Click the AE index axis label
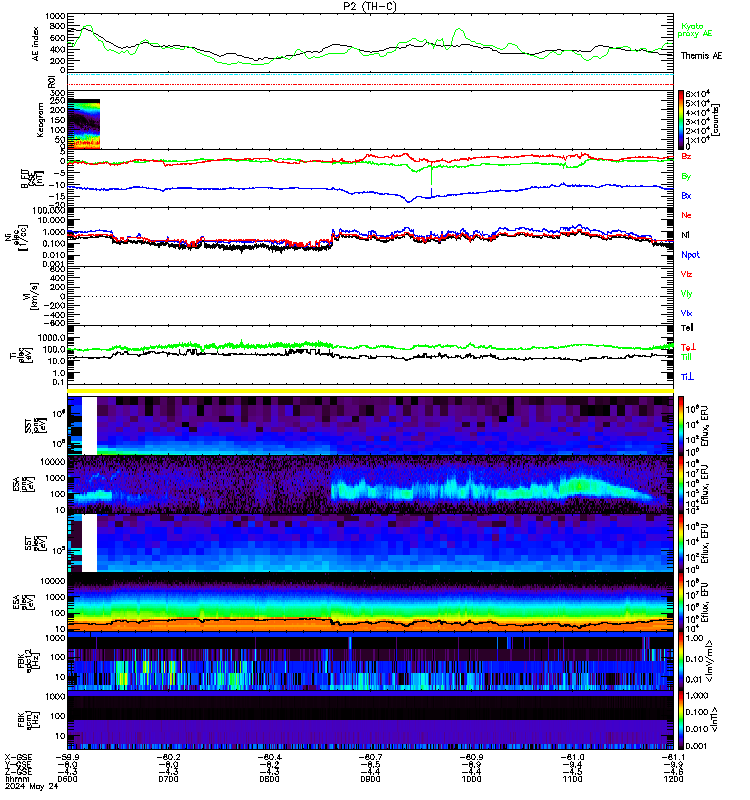 click(x=35, y=44)
